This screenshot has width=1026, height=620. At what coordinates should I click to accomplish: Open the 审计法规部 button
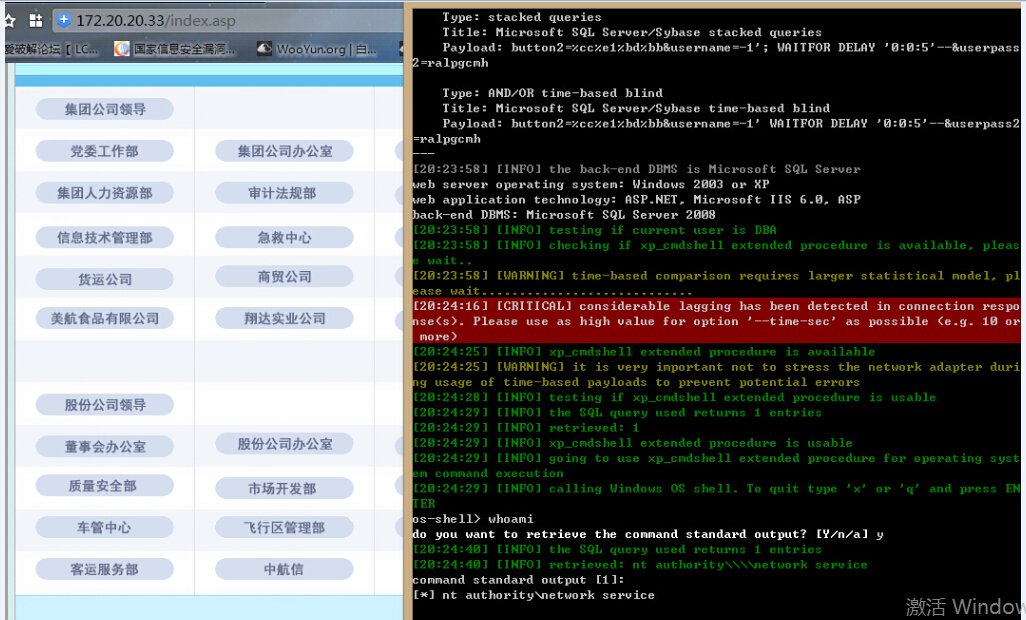click(x=285, y=193)
